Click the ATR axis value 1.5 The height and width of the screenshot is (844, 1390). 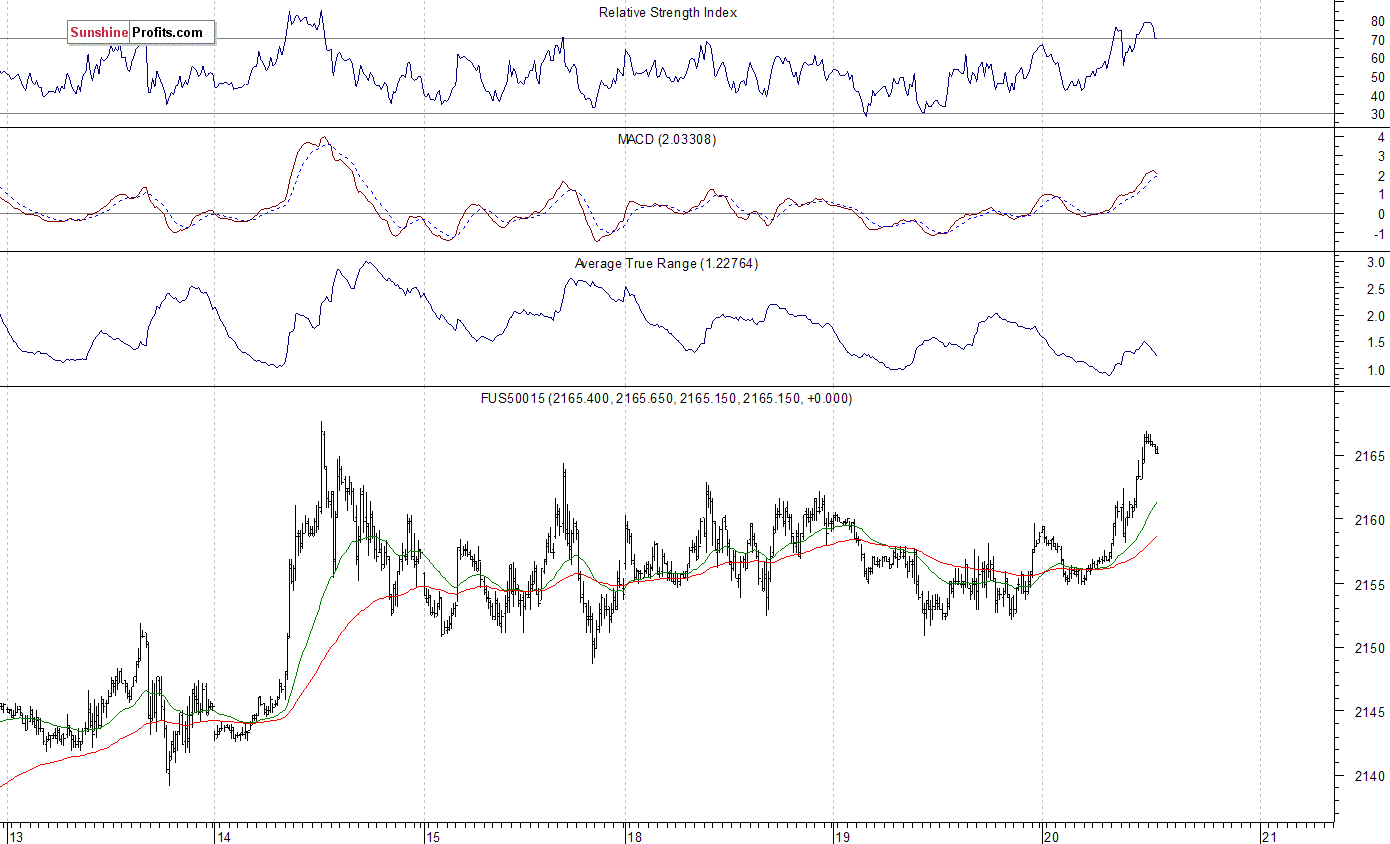click(x=1376, y=344)
